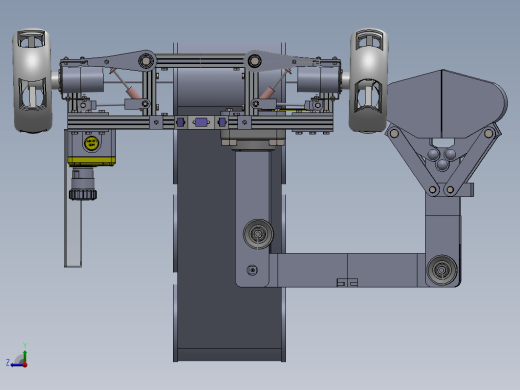Image resolution: width=520 pixels, height=390 pixels.
Task: Select the right pink shock absorber
Action: (x=275, y=83)
